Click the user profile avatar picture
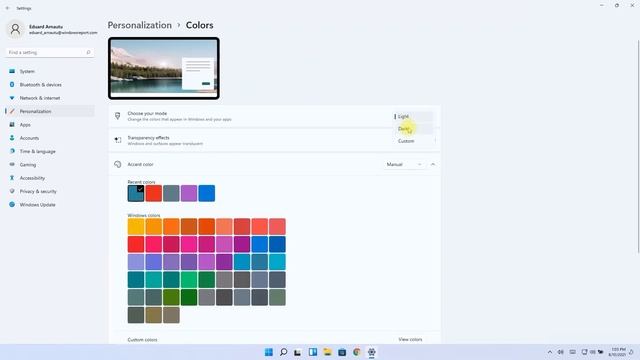640x360 pixels. click(x=16, y=29)
